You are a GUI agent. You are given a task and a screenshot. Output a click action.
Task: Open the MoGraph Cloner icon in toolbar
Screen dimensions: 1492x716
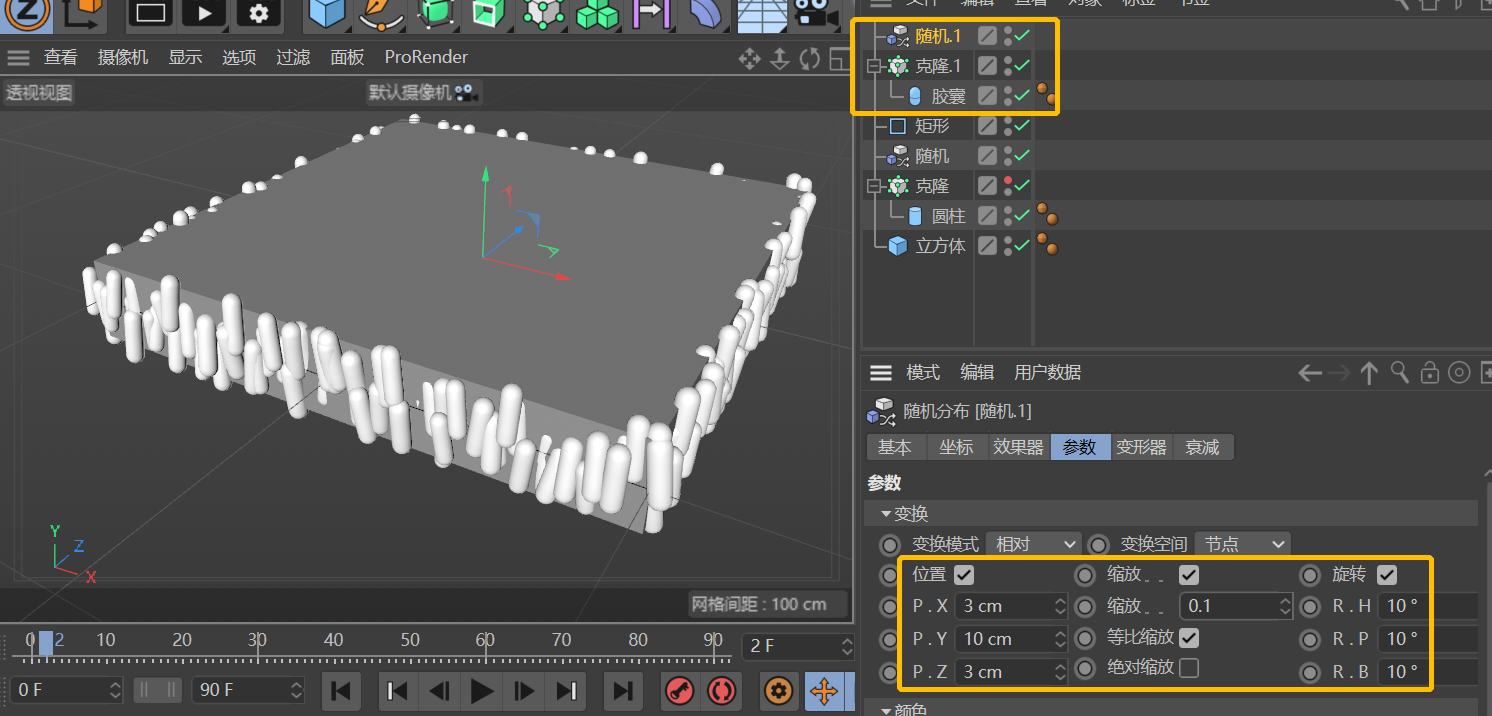[543, 14]
